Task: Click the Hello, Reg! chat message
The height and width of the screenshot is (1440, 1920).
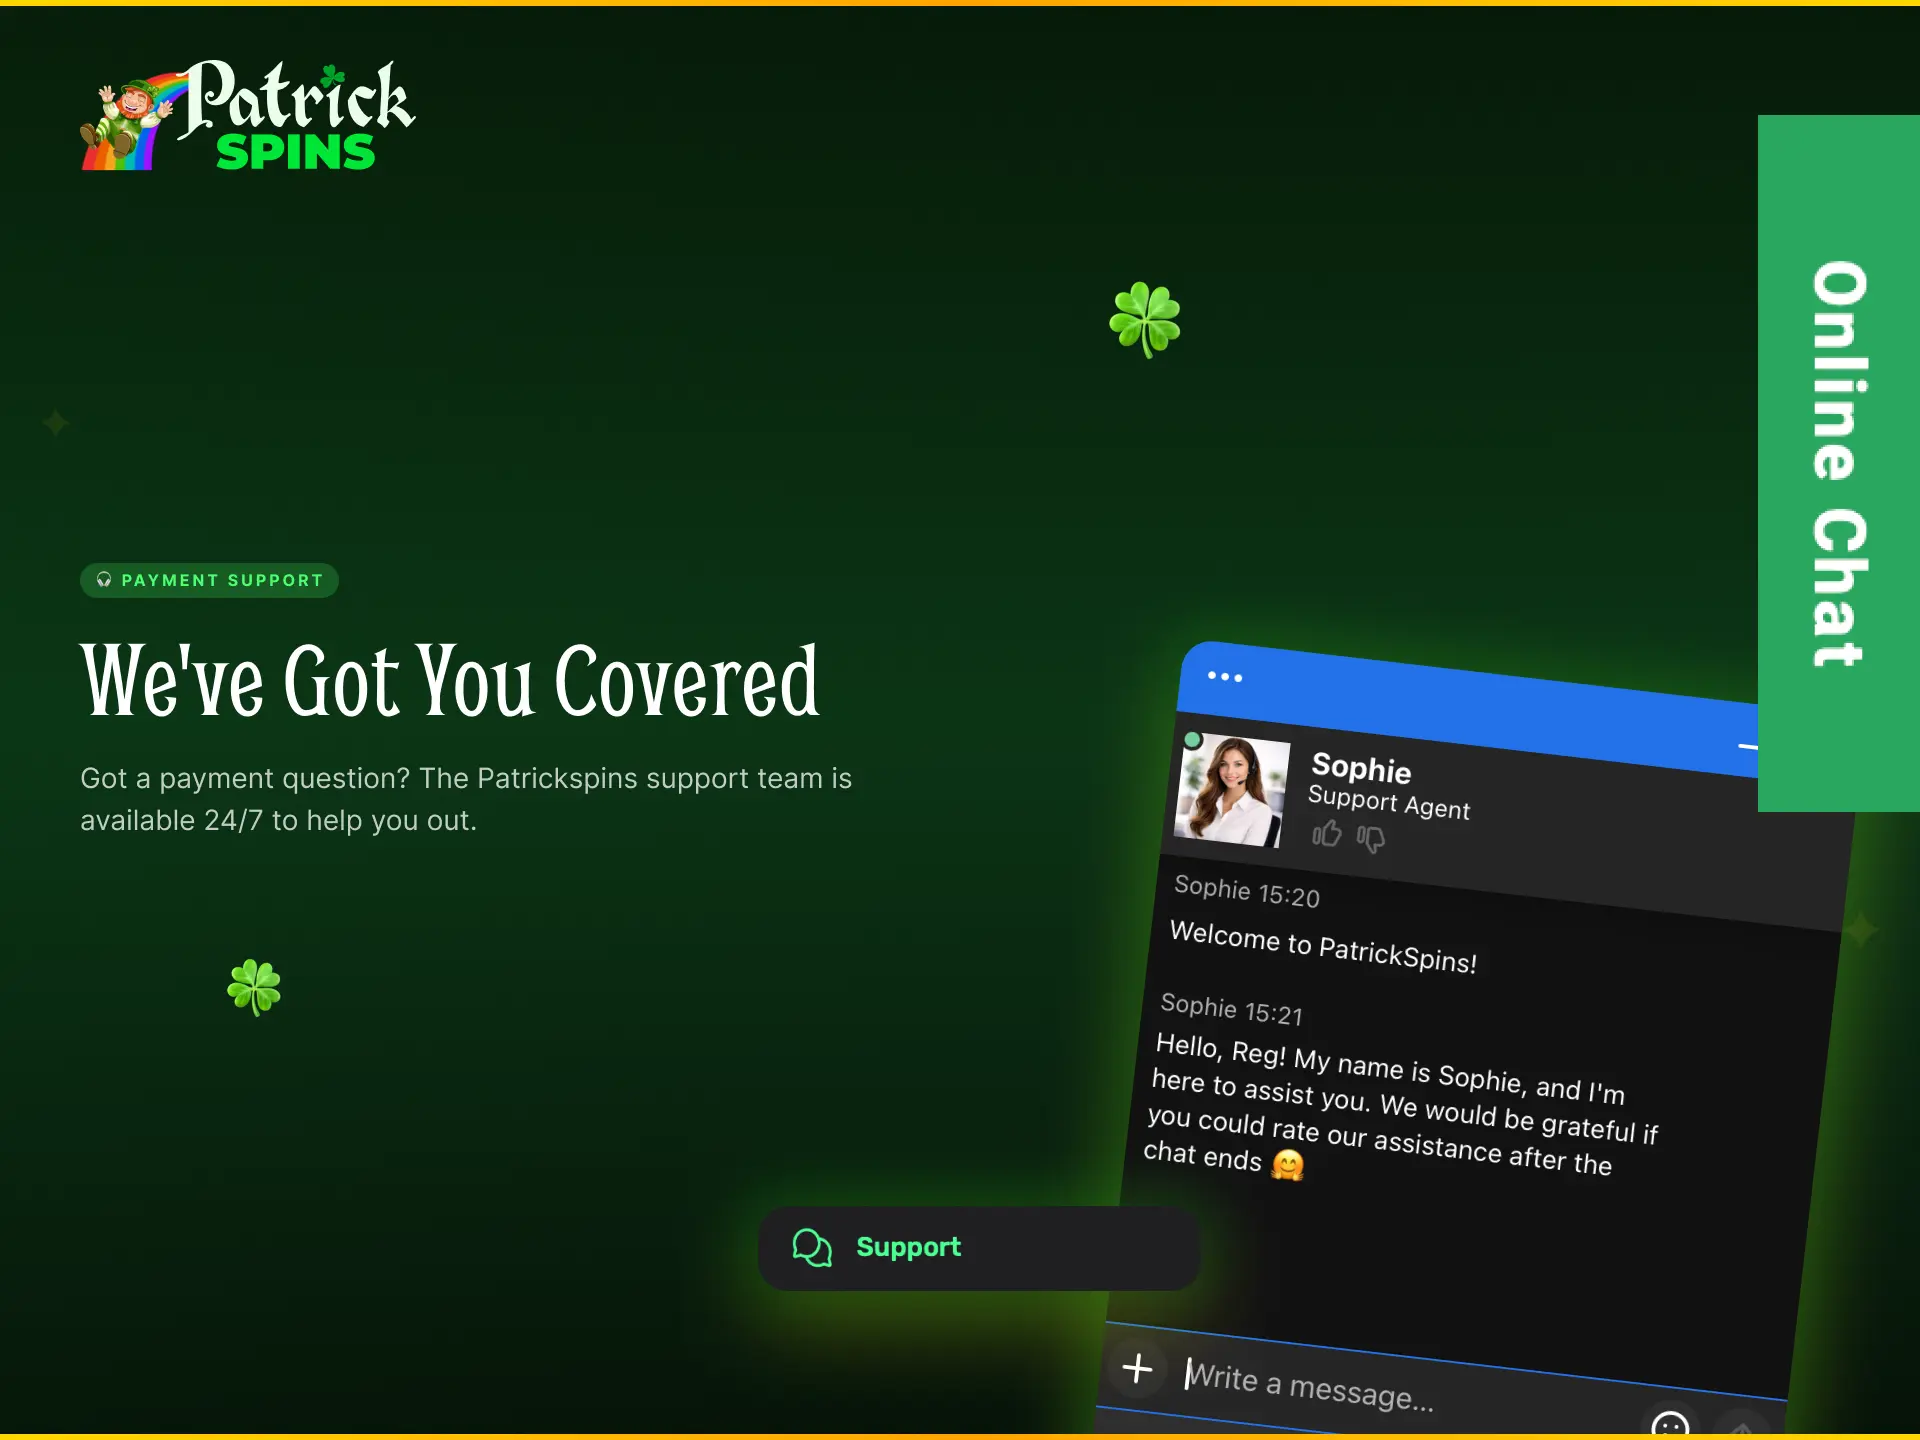Action: 1400,1107
